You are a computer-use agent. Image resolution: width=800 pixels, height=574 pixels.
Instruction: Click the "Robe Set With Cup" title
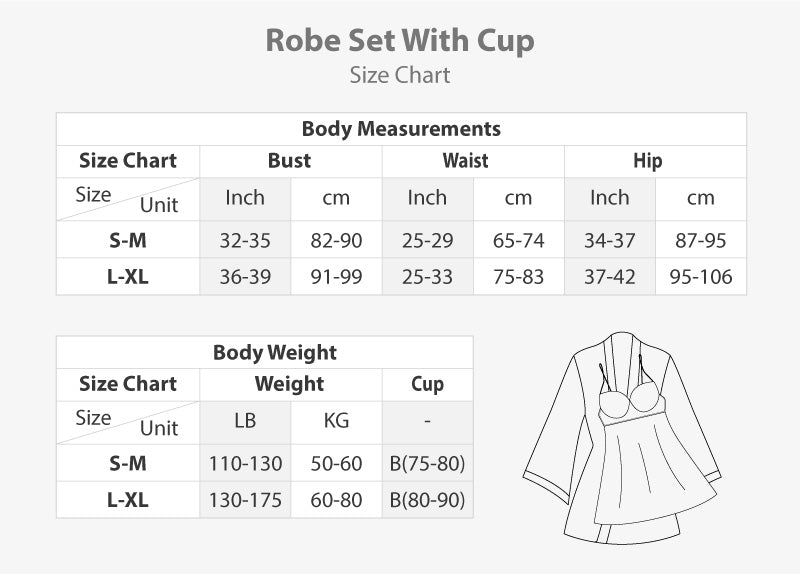[400, 40]
